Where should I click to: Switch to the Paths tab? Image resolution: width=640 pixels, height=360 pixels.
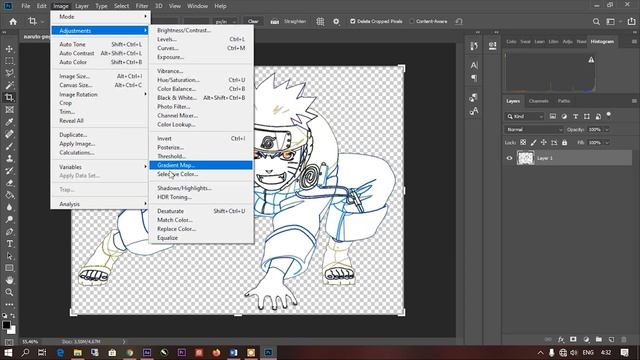pyautogui.click(x=564, y=101)
